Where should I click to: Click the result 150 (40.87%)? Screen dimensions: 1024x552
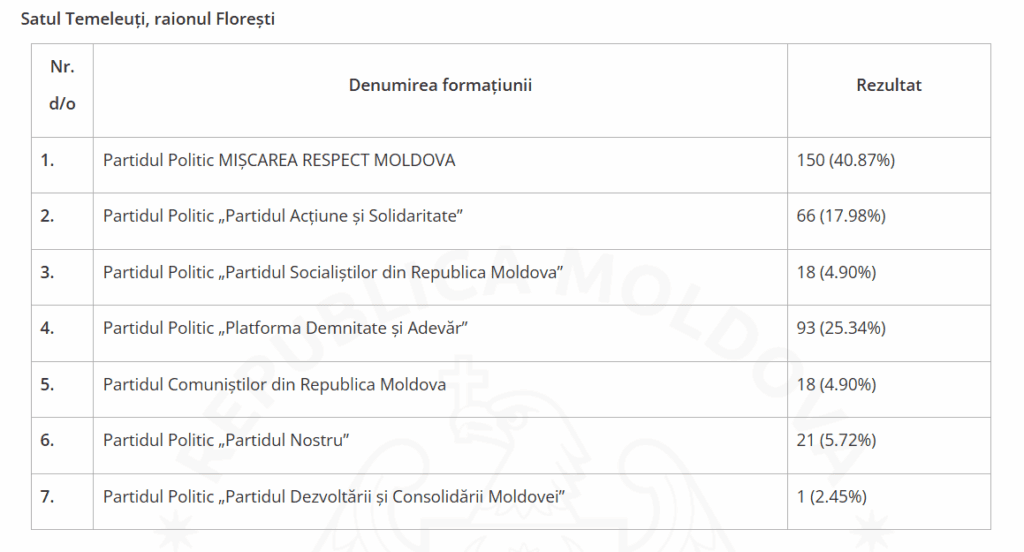click(845, 160)
